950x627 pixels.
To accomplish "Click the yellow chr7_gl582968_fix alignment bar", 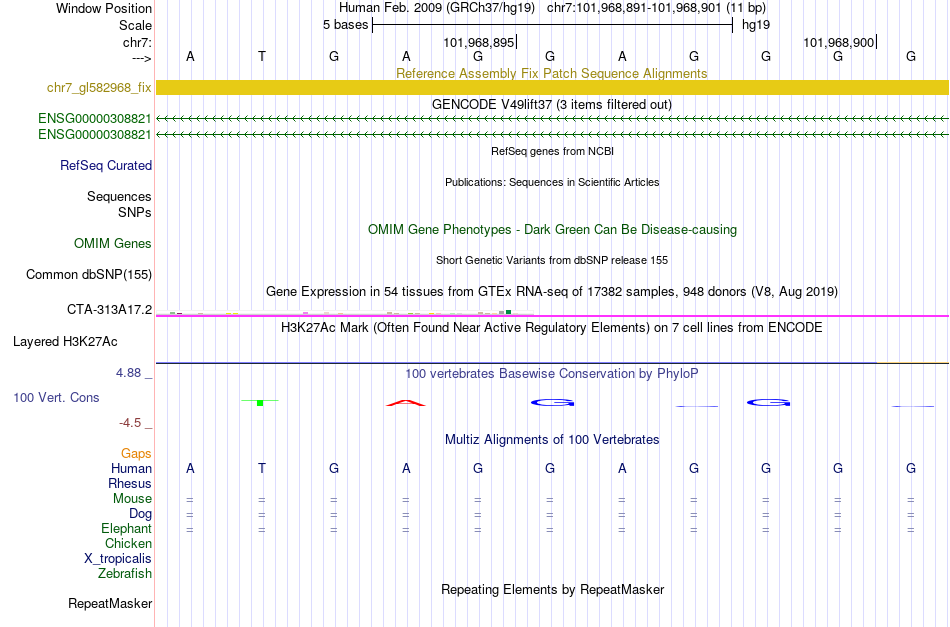I will pos(553,87).
